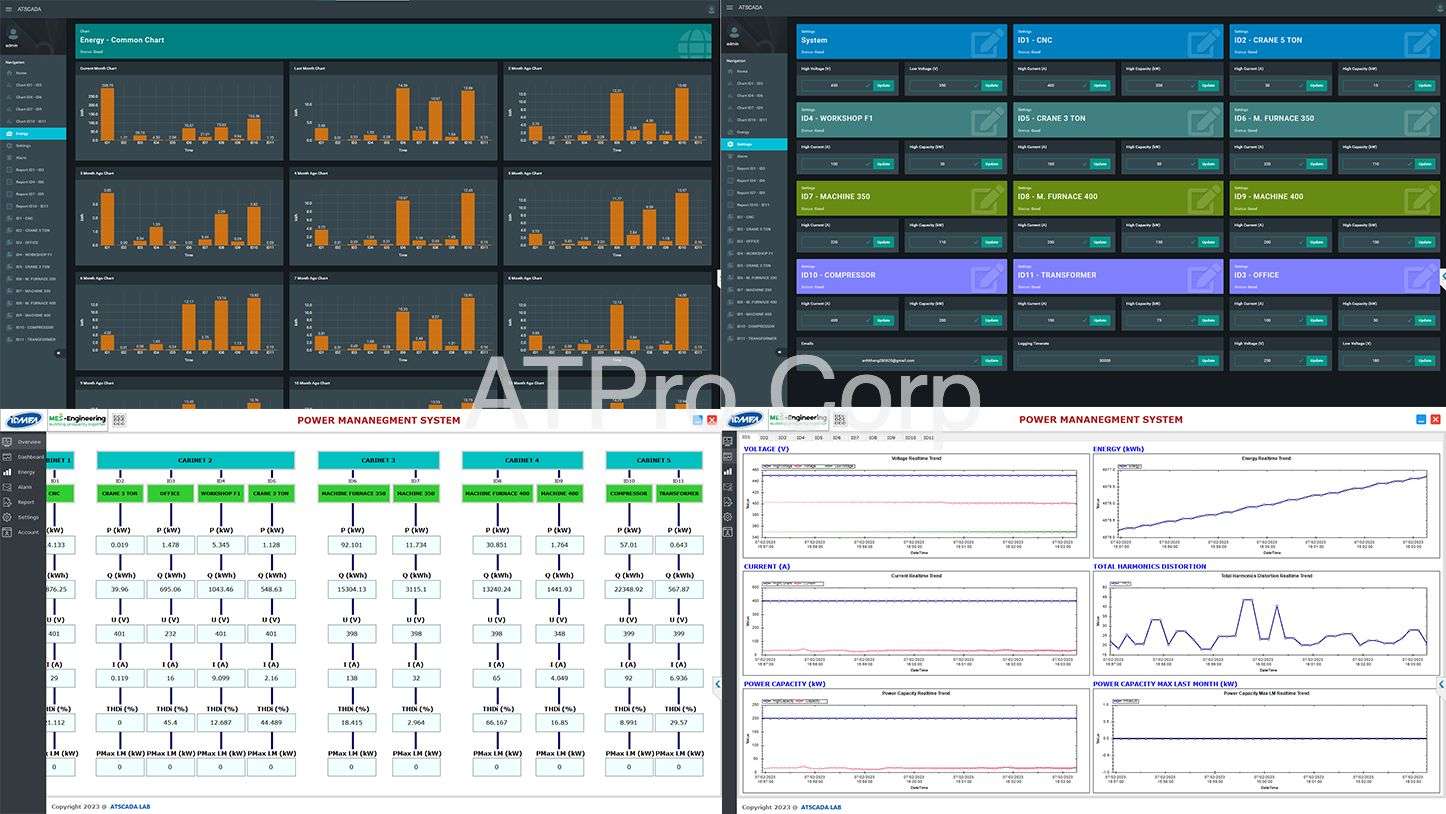Select the 15304.13 Q value in power overview
Viewport: 1446px width, 814px height.
(x=351, y=590)
